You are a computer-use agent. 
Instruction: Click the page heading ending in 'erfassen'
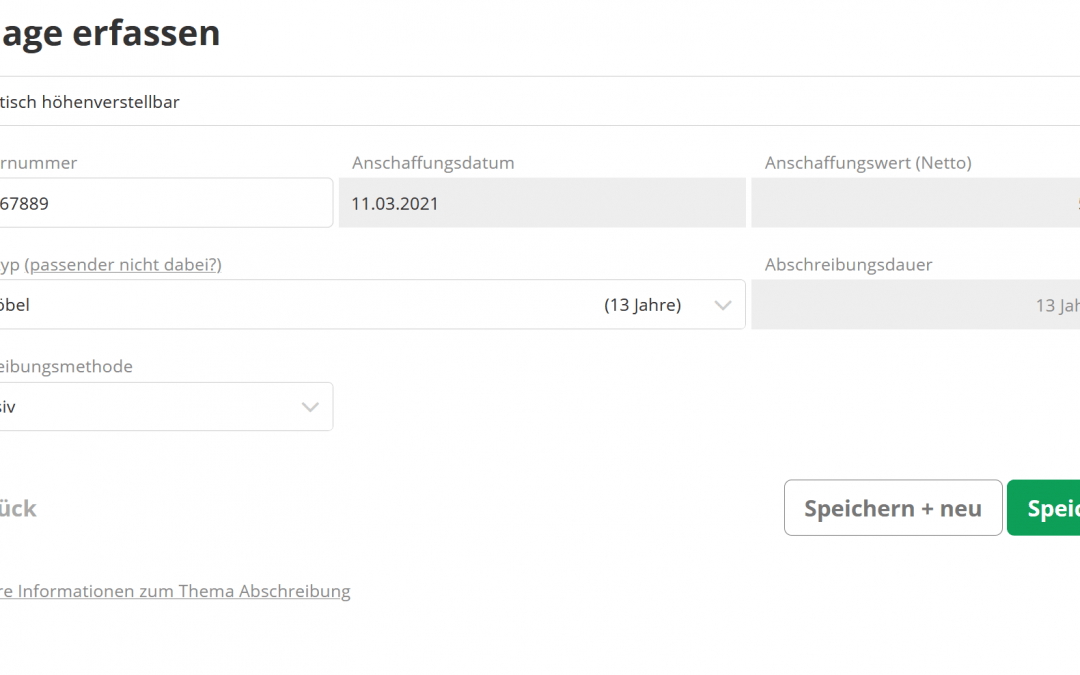click(110, 33)
